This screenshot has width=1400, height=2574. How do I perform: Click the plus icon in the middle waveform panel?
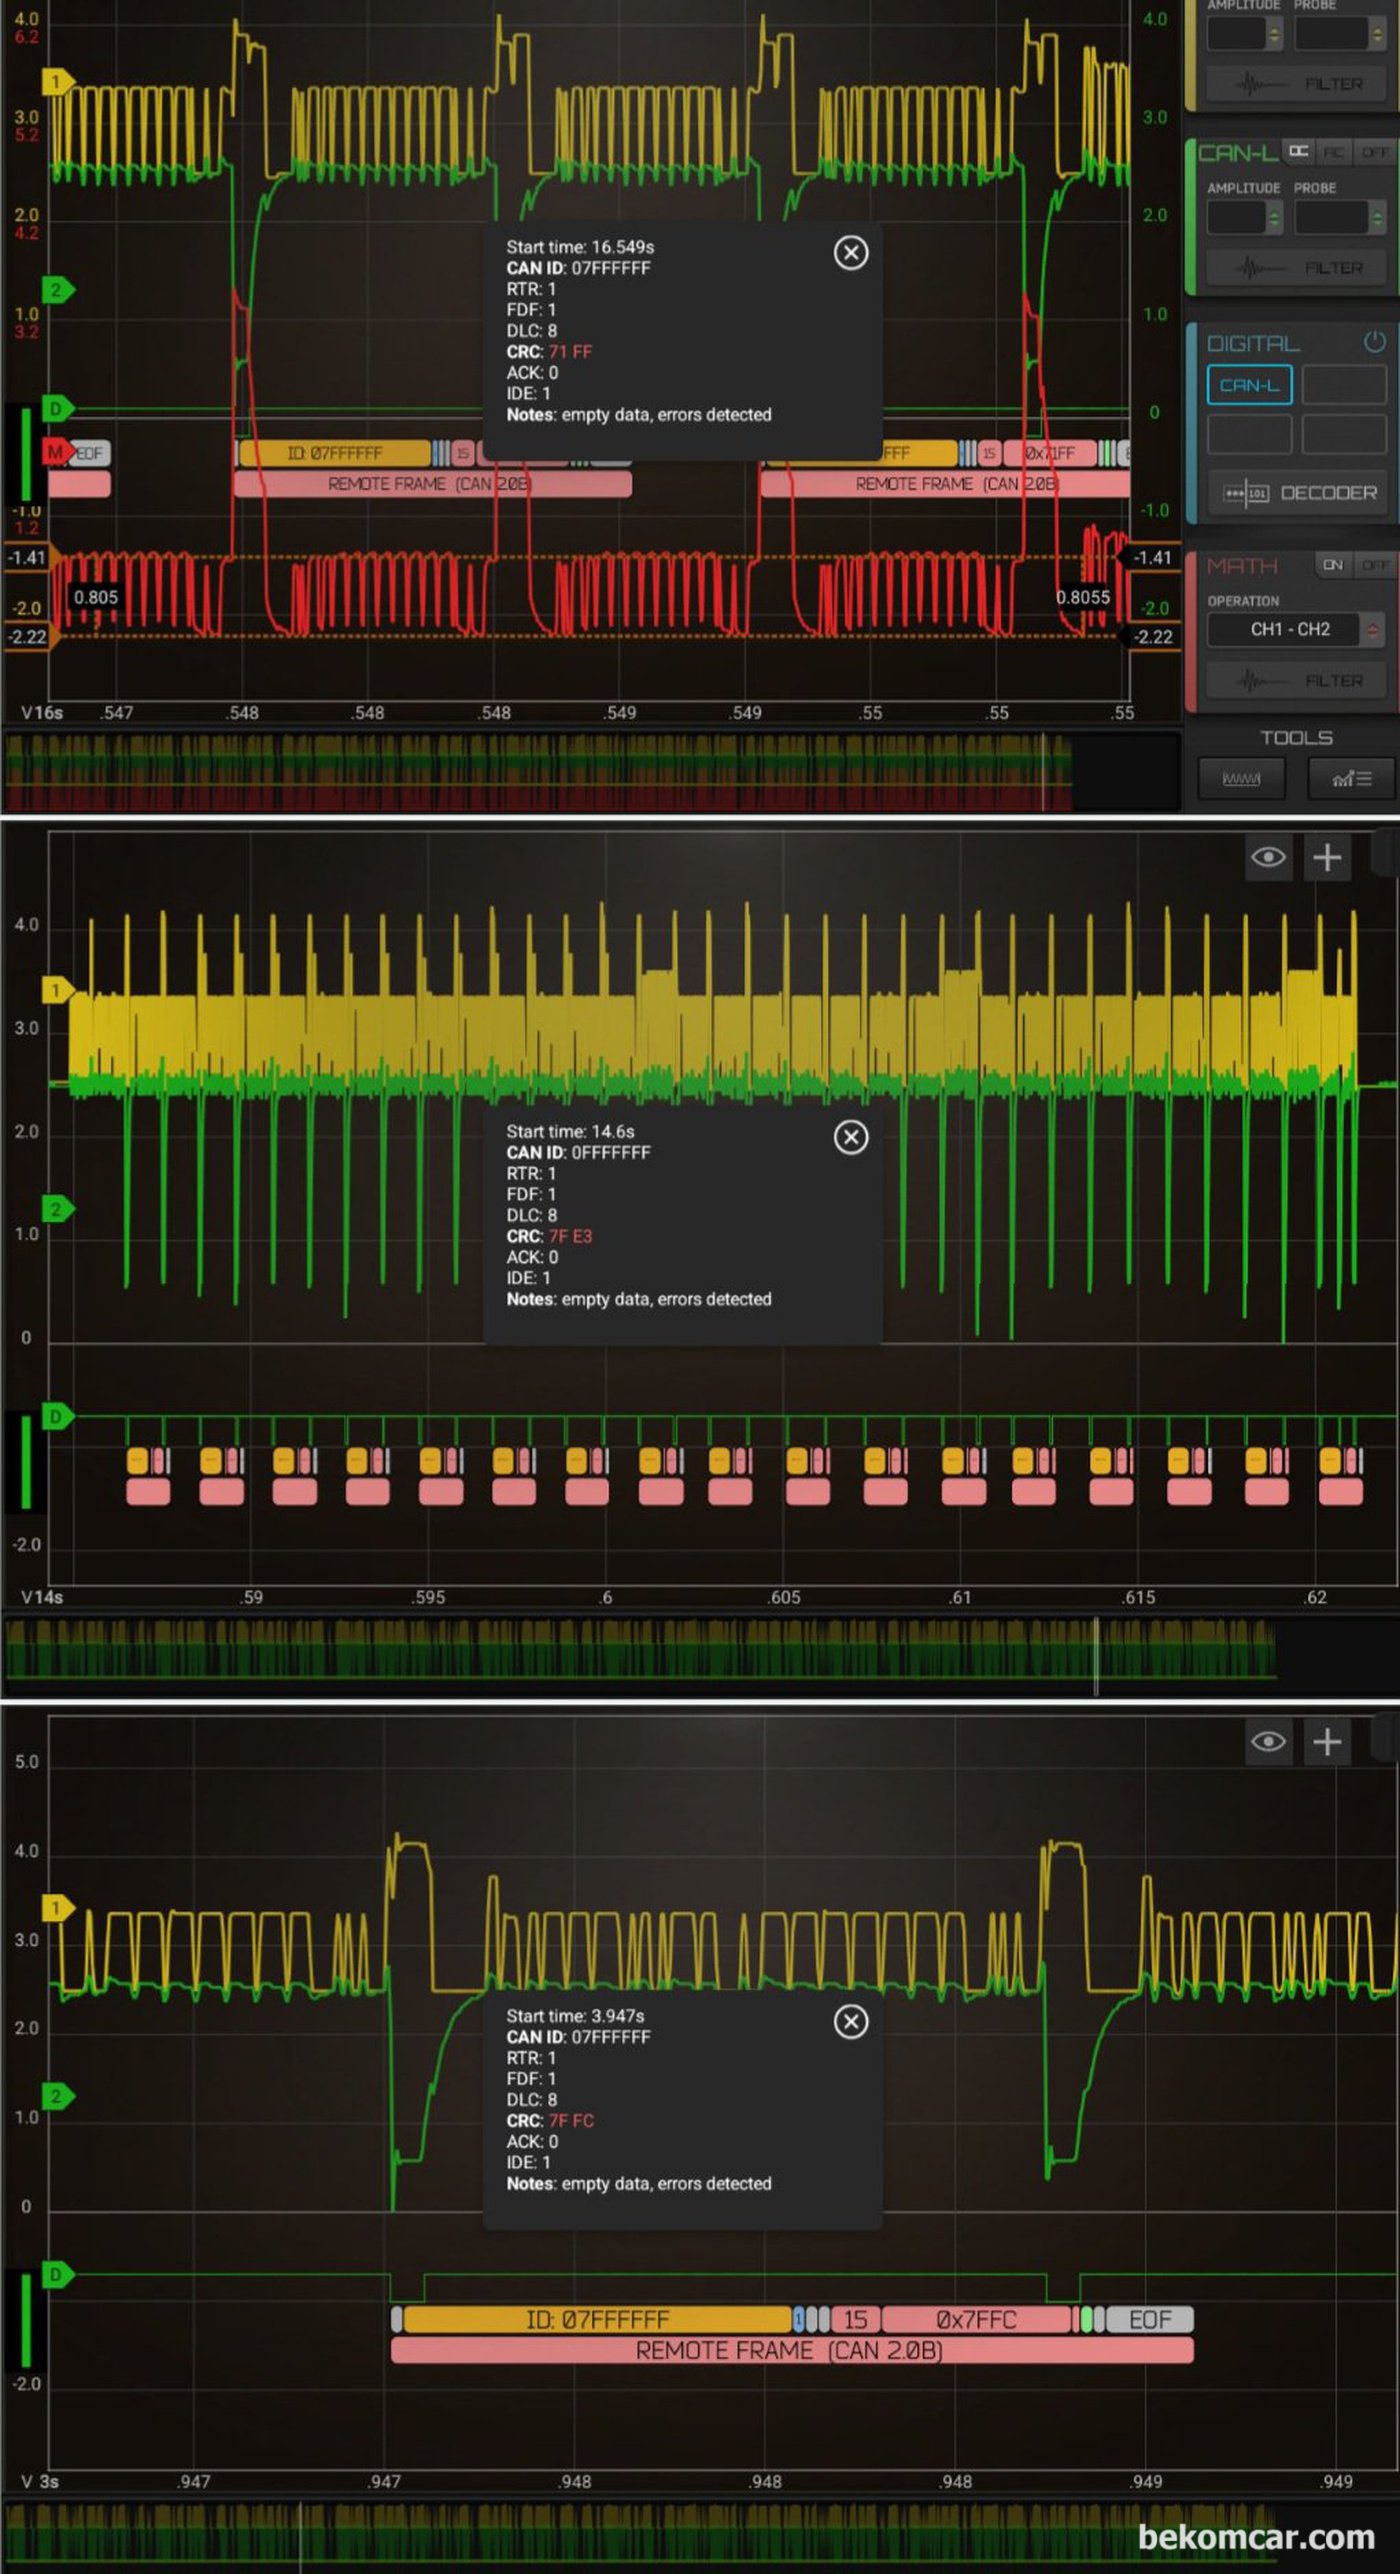1327,857
